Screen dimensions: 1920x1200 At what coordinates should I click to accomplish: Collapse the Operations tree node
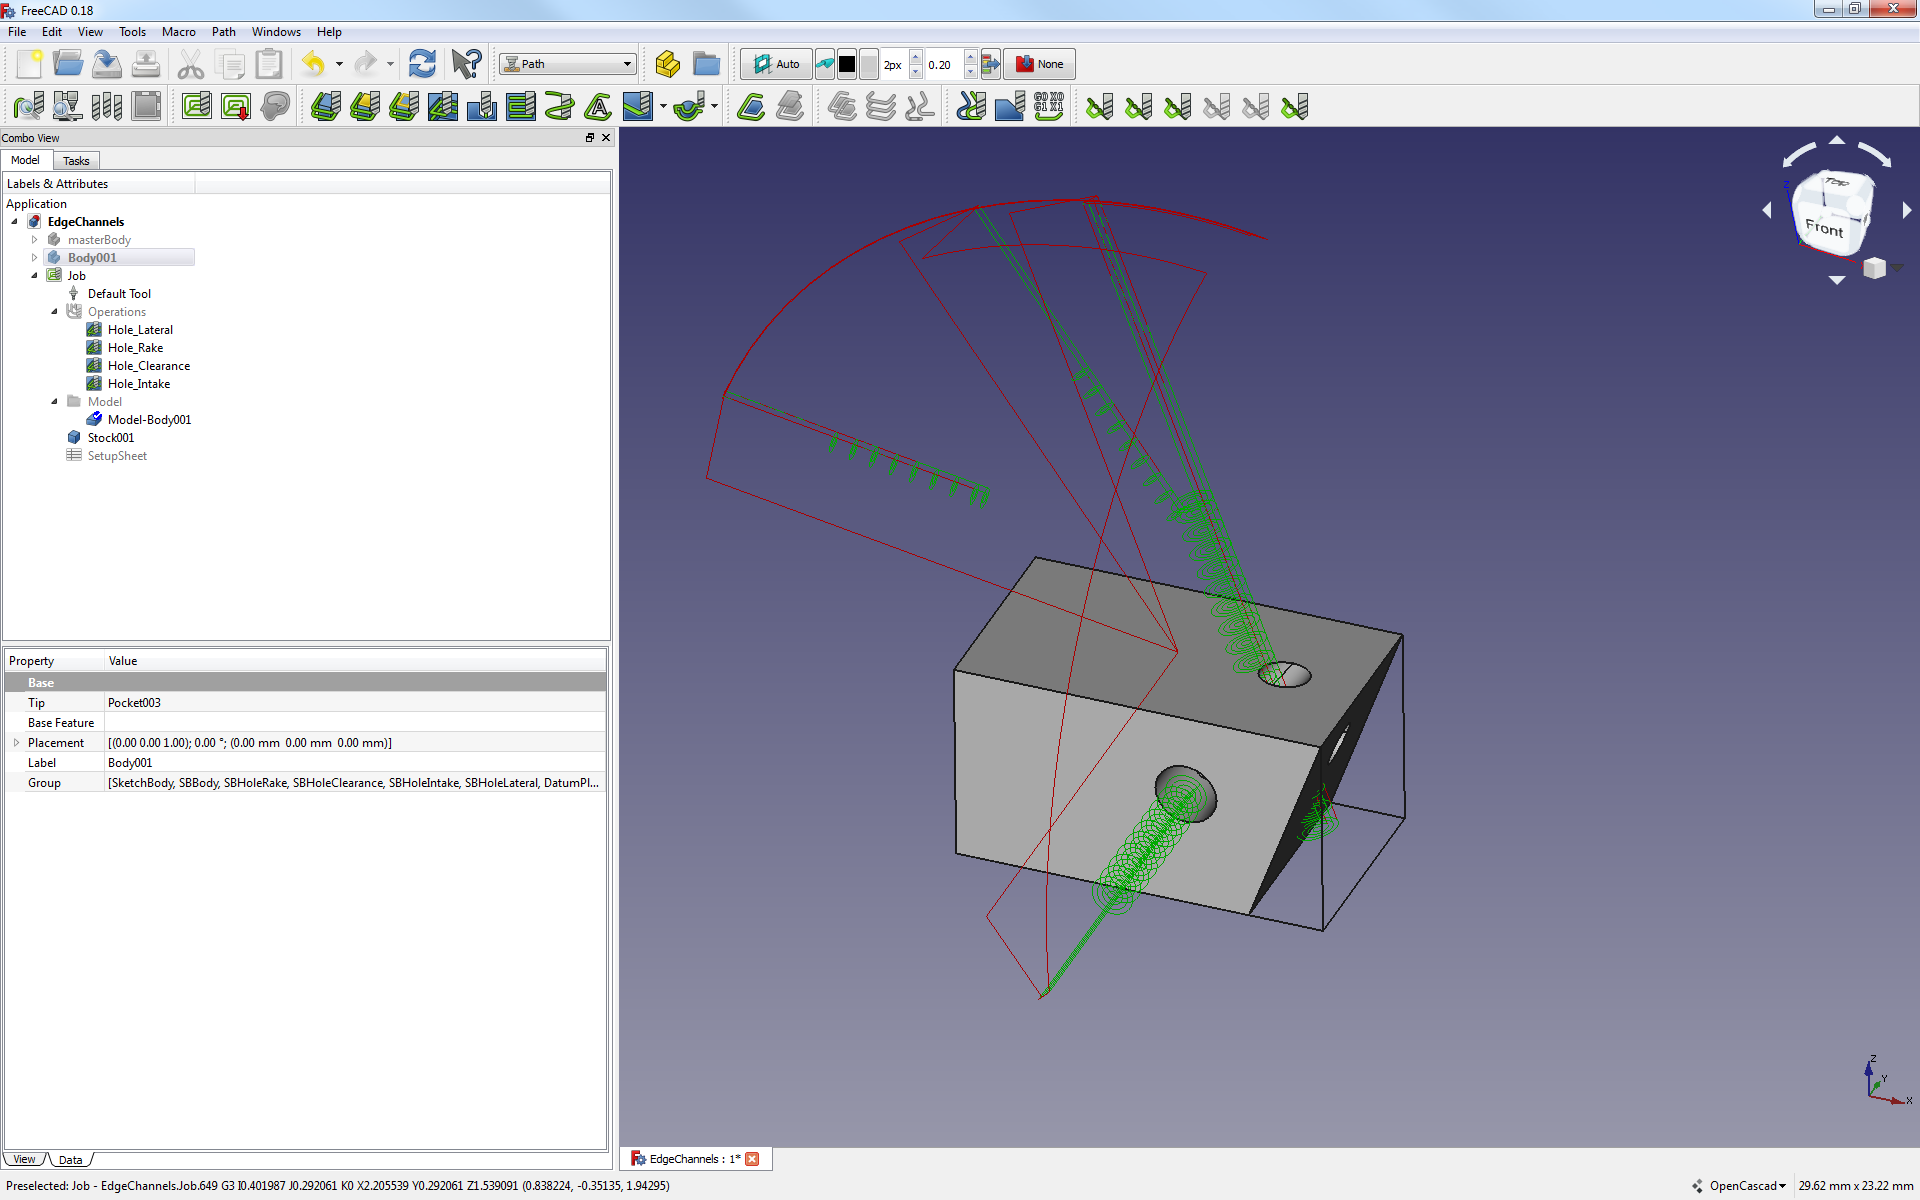[x=54, y=312]
